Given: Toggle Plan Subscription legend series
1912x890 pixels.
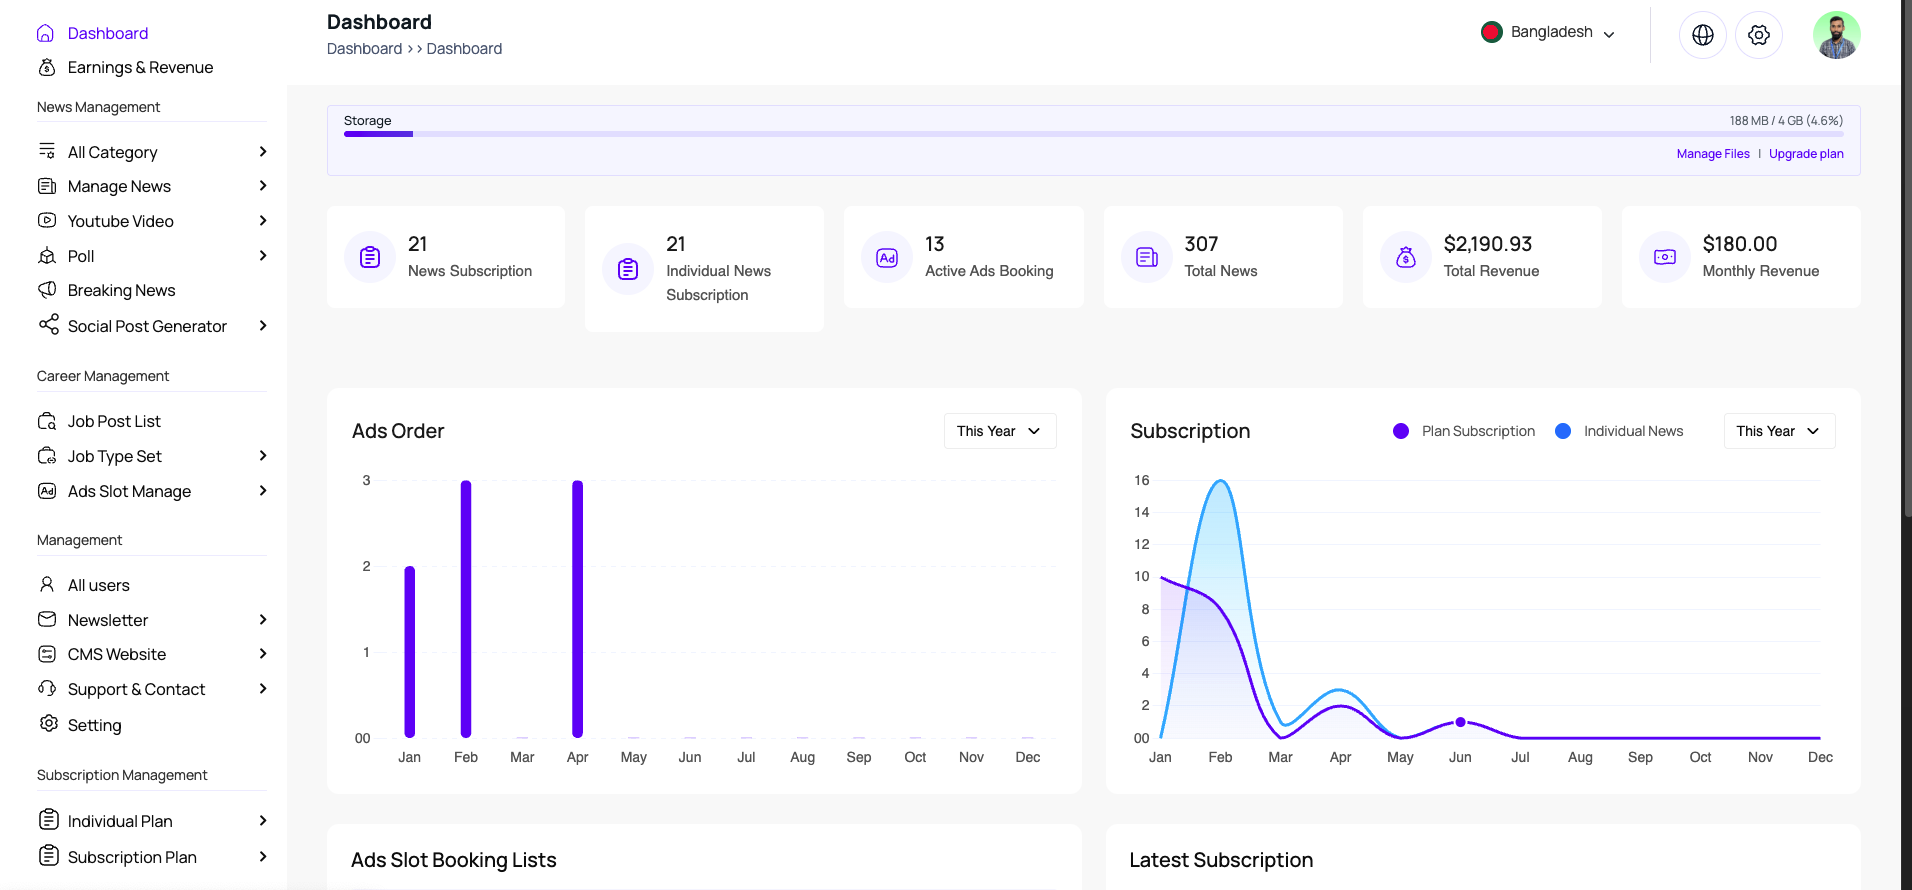Looking at the screenshot, I should tap(1463, 431).
